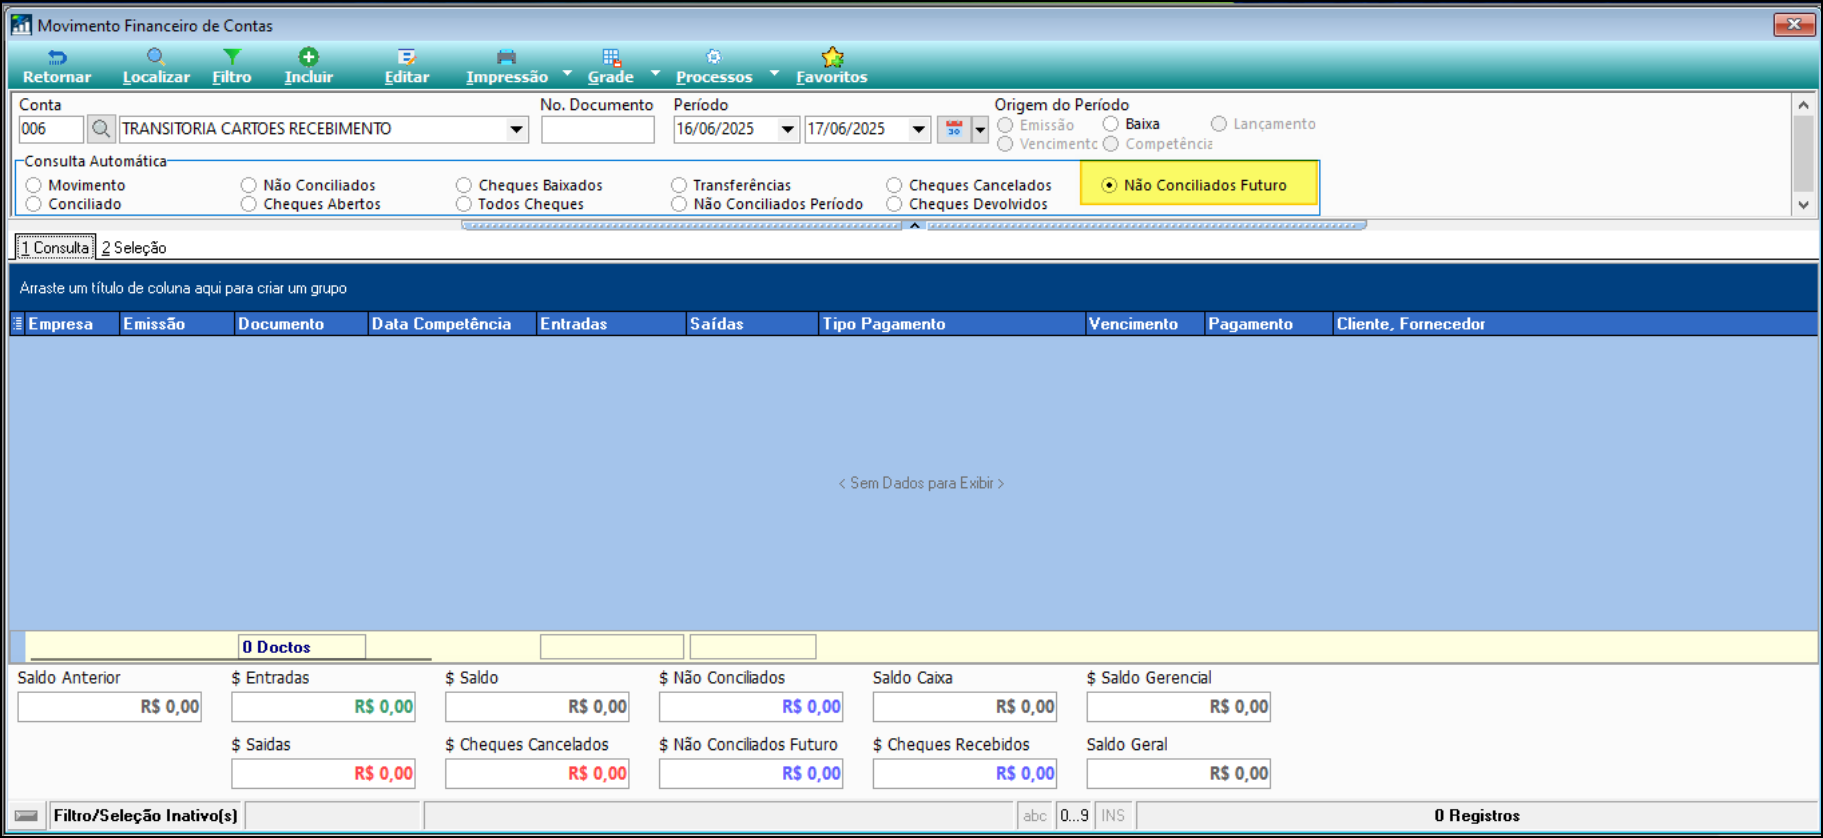Expand the Grade dropdown arrow
The height and width of the screenshot is (838, 1823).
pyautogui.click(x=656, y=73)
